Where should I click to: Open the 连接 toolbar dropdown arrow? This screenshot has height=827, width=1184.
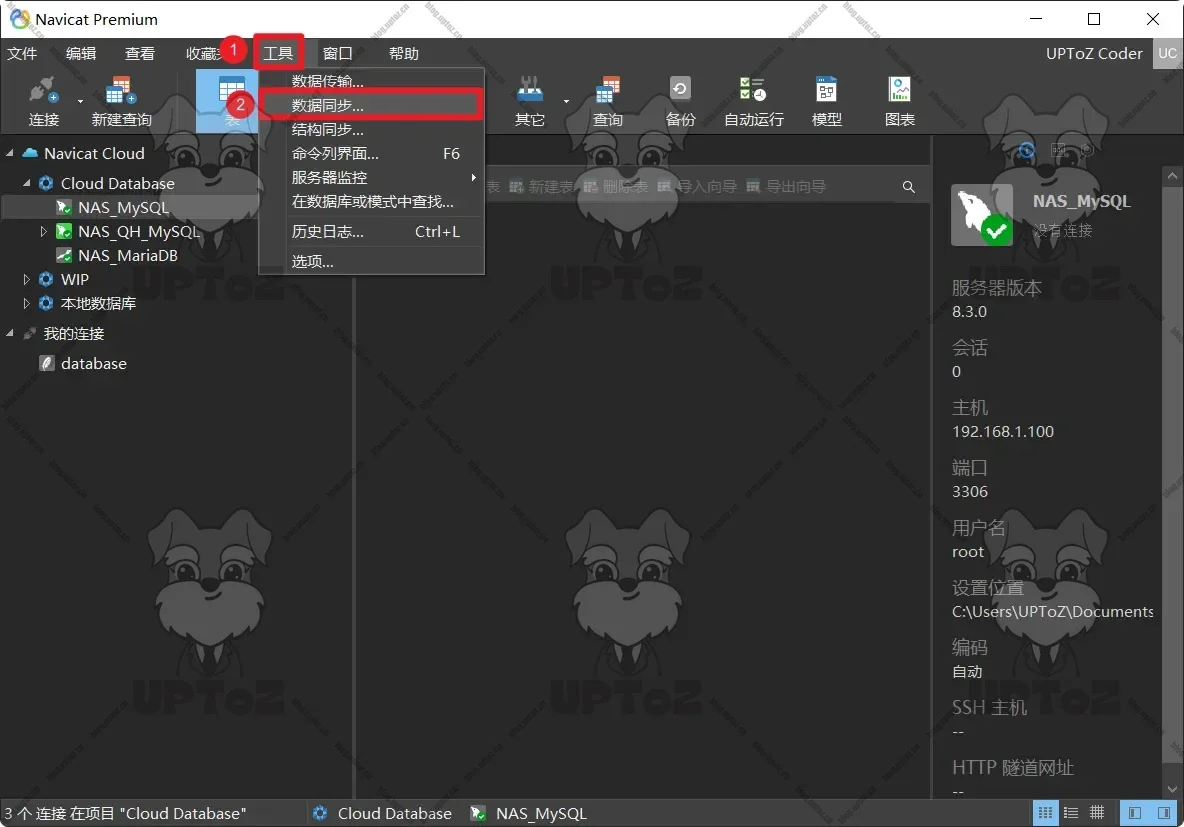pyautogui.click(x=80, y=101)
